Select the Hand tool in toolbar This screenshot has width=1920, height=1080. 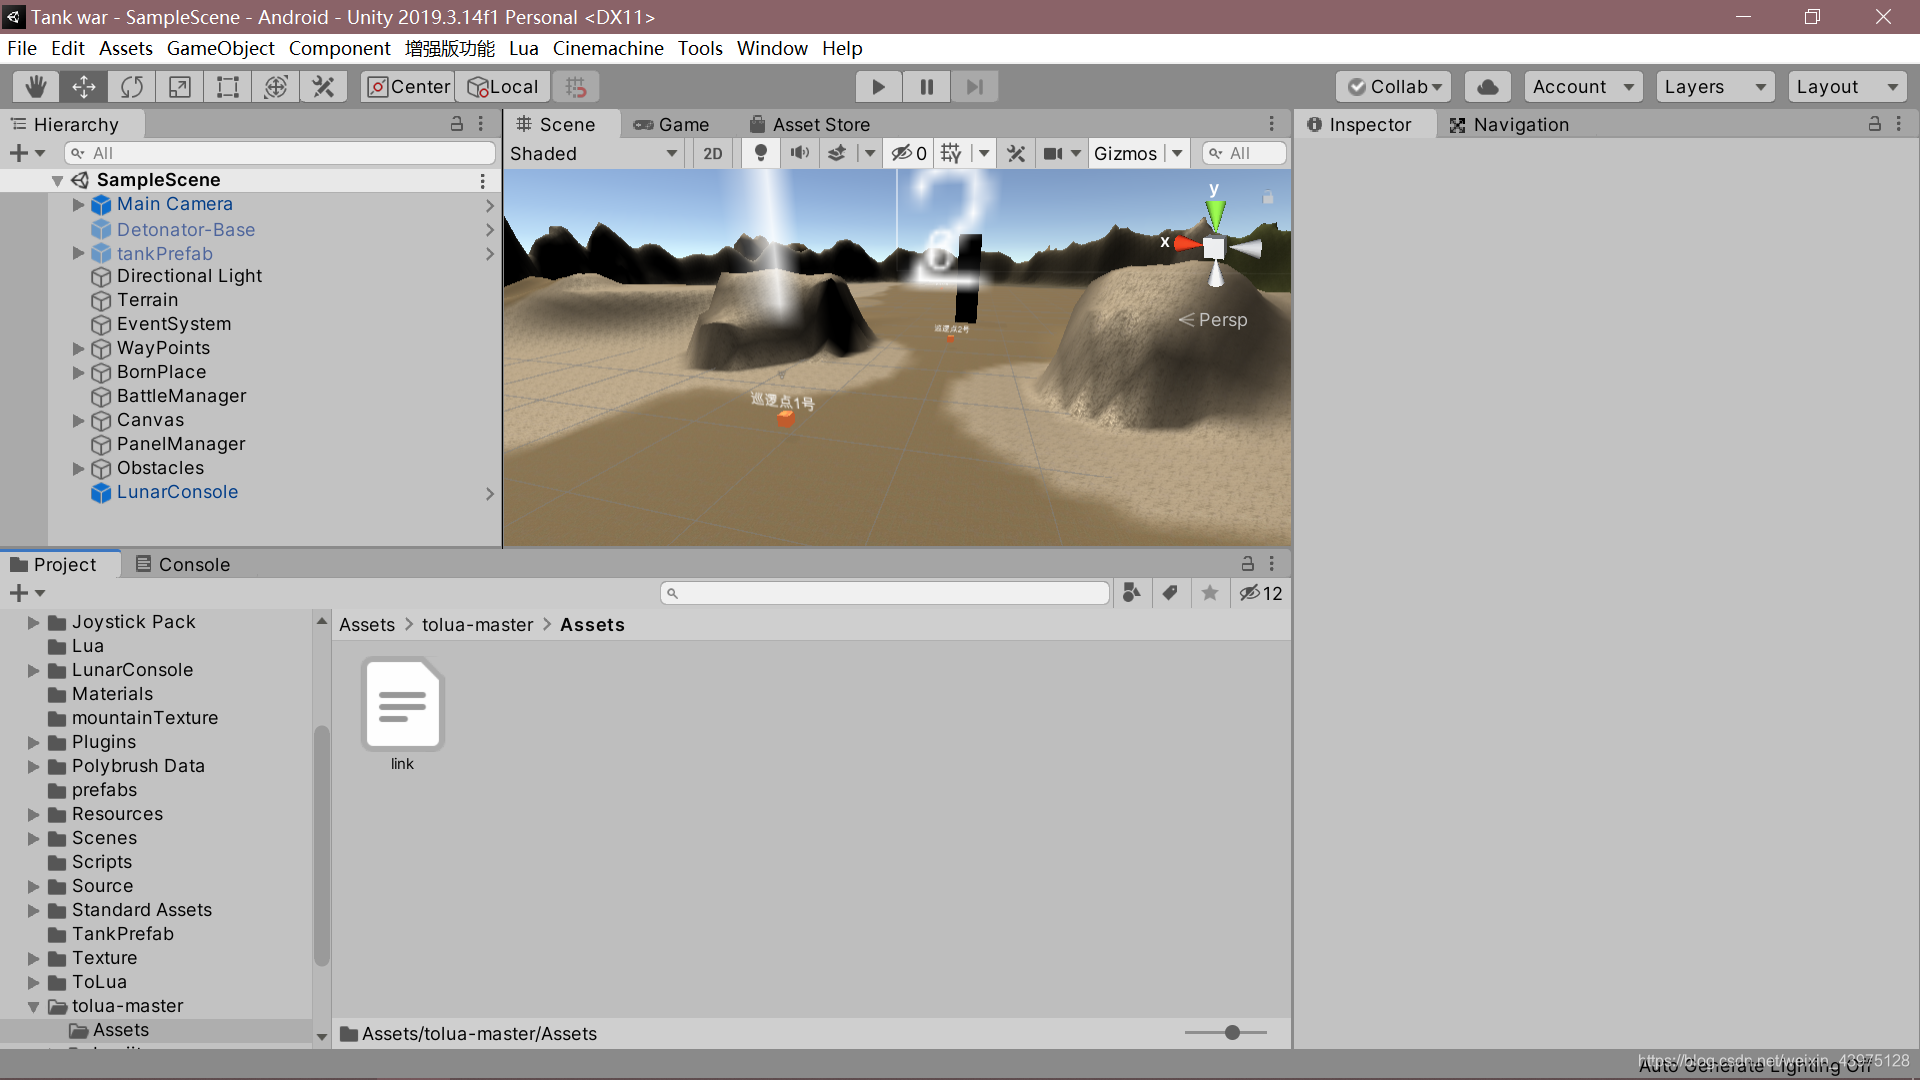tap(36, 87)
